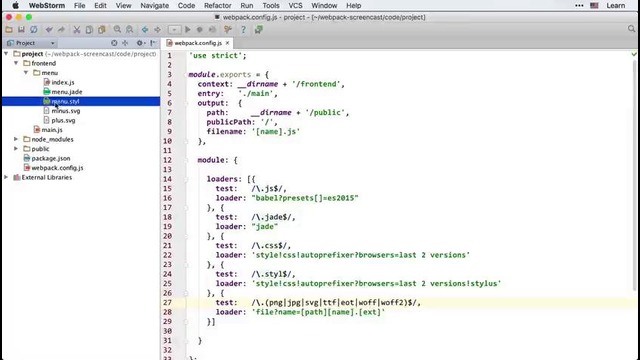
Task: Click the Cut scissors icon
Action: pos(77,30)
